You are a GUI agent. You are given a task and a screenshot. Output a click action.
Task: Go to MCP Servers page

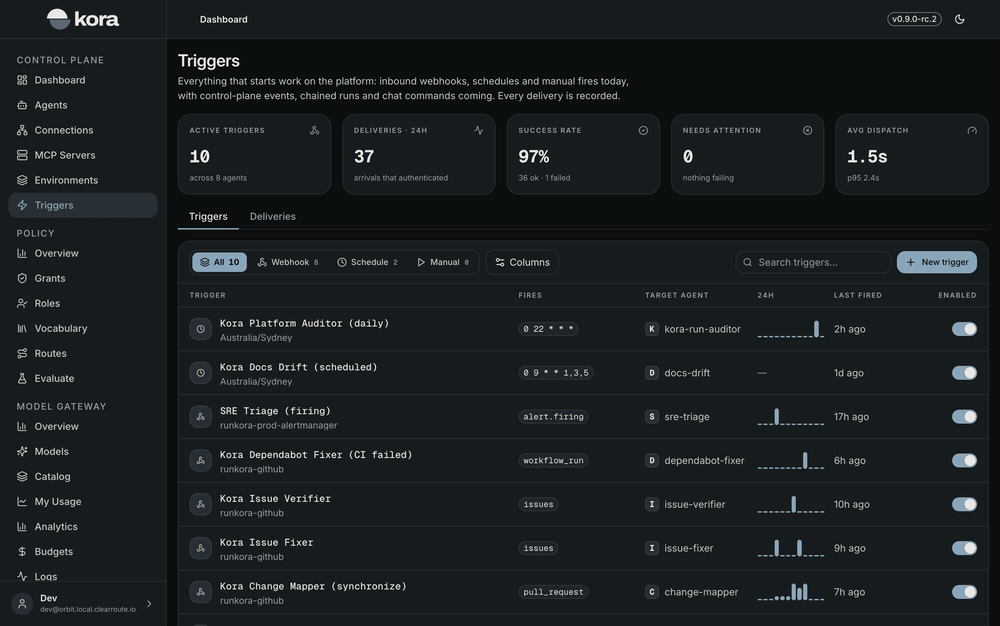click(83, 155)
